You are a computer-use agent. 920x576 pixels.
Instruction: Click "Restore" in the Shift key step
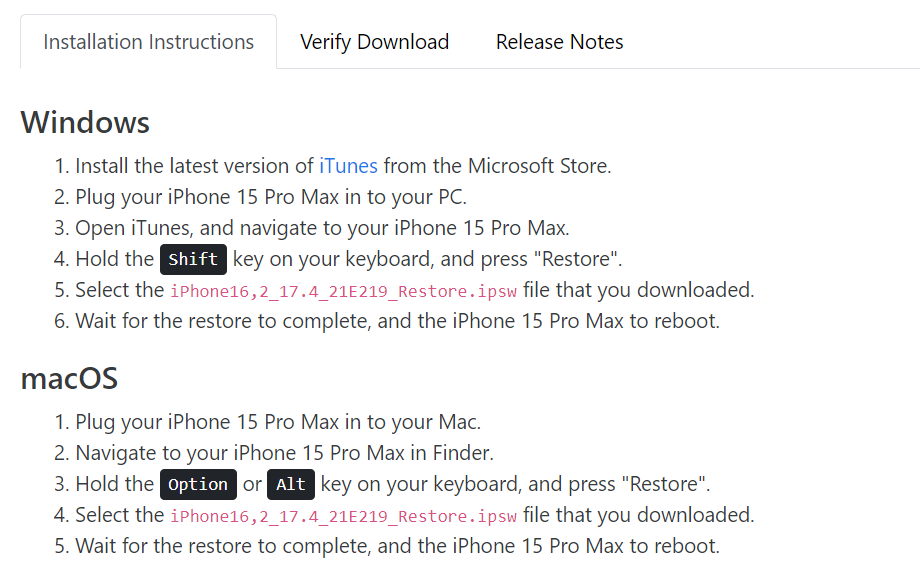pos(580,260)
